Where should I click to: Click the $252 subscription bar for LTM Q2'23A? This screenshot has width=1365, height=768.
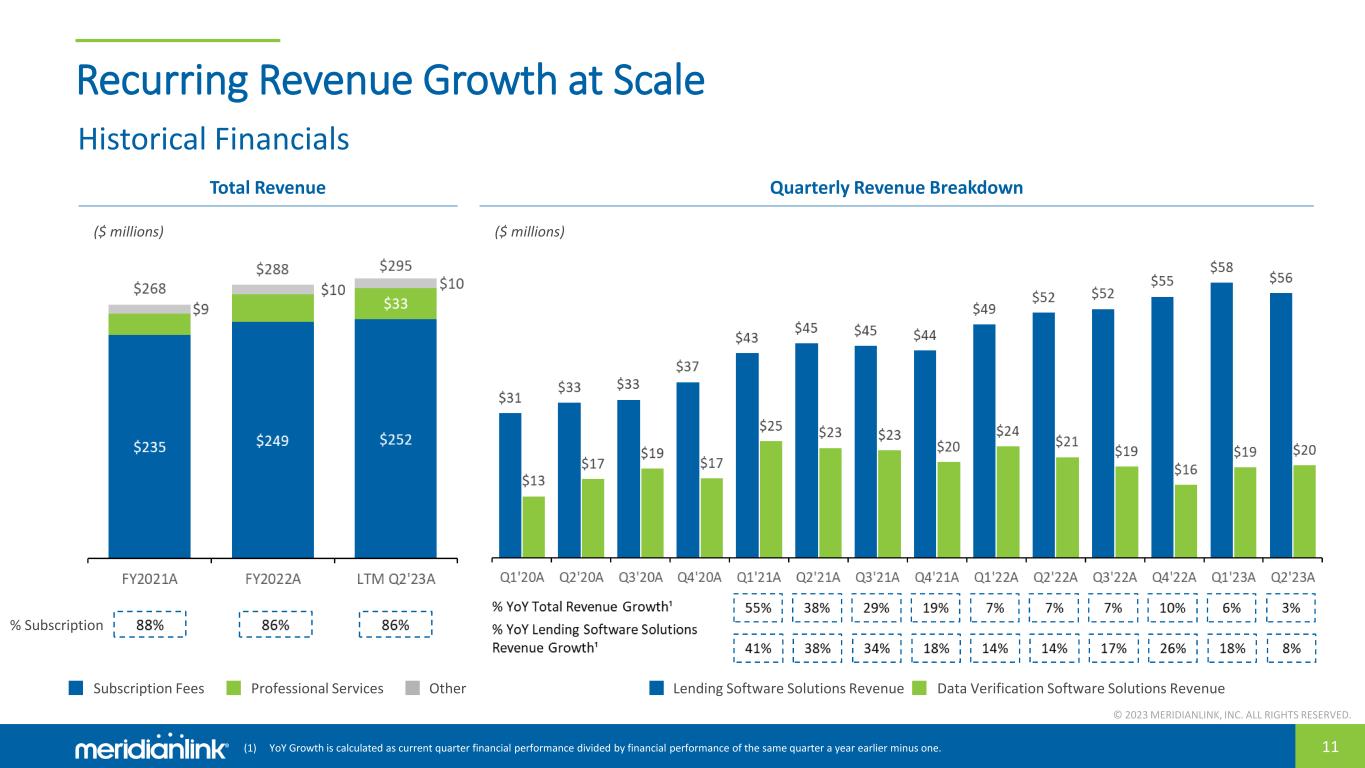pos(396,438)
